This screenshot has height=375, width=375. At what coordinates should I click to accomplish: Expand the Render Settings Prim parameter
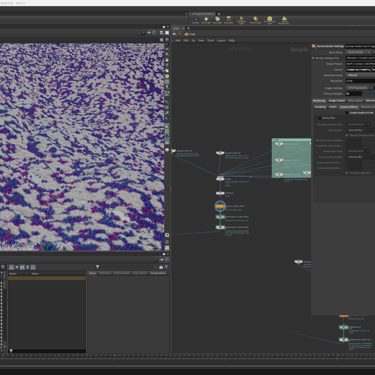pos(313,58)
